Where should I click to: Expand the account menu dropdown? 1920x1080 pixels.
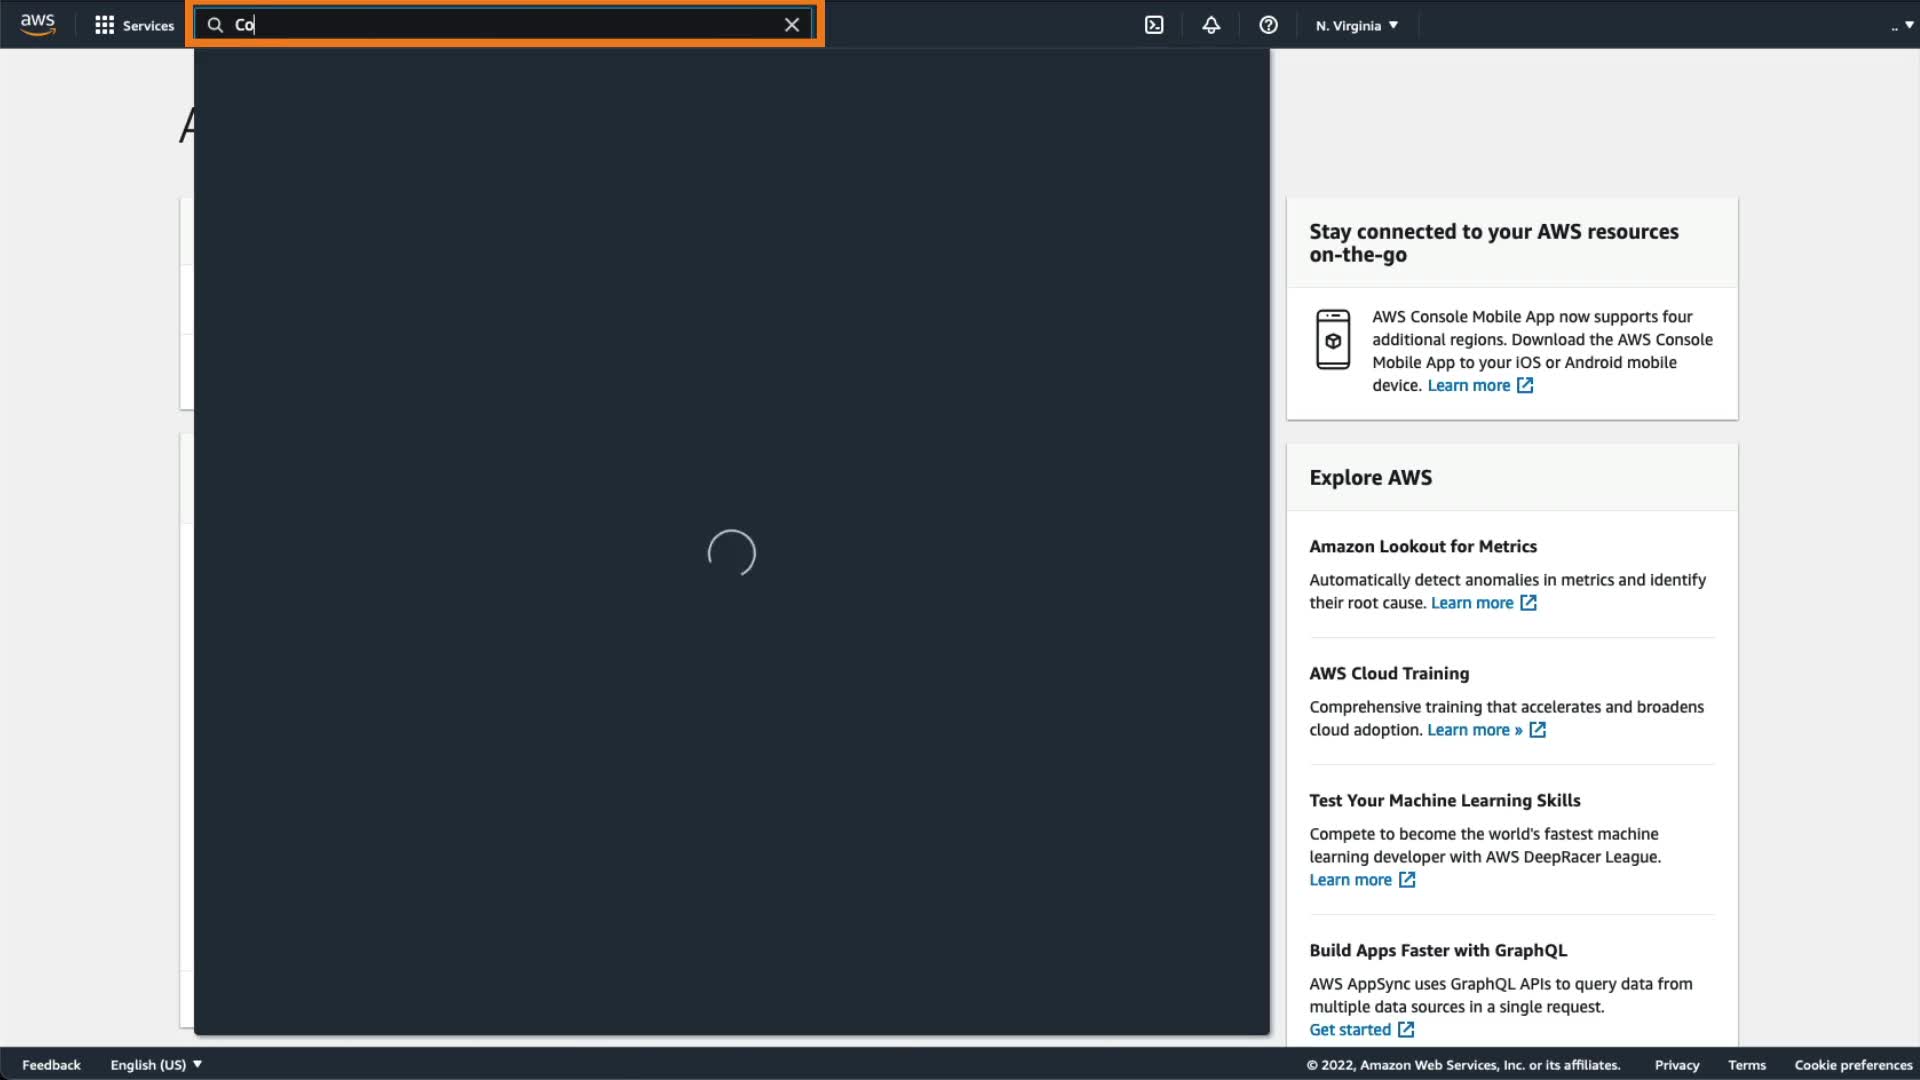point(1902,25)
